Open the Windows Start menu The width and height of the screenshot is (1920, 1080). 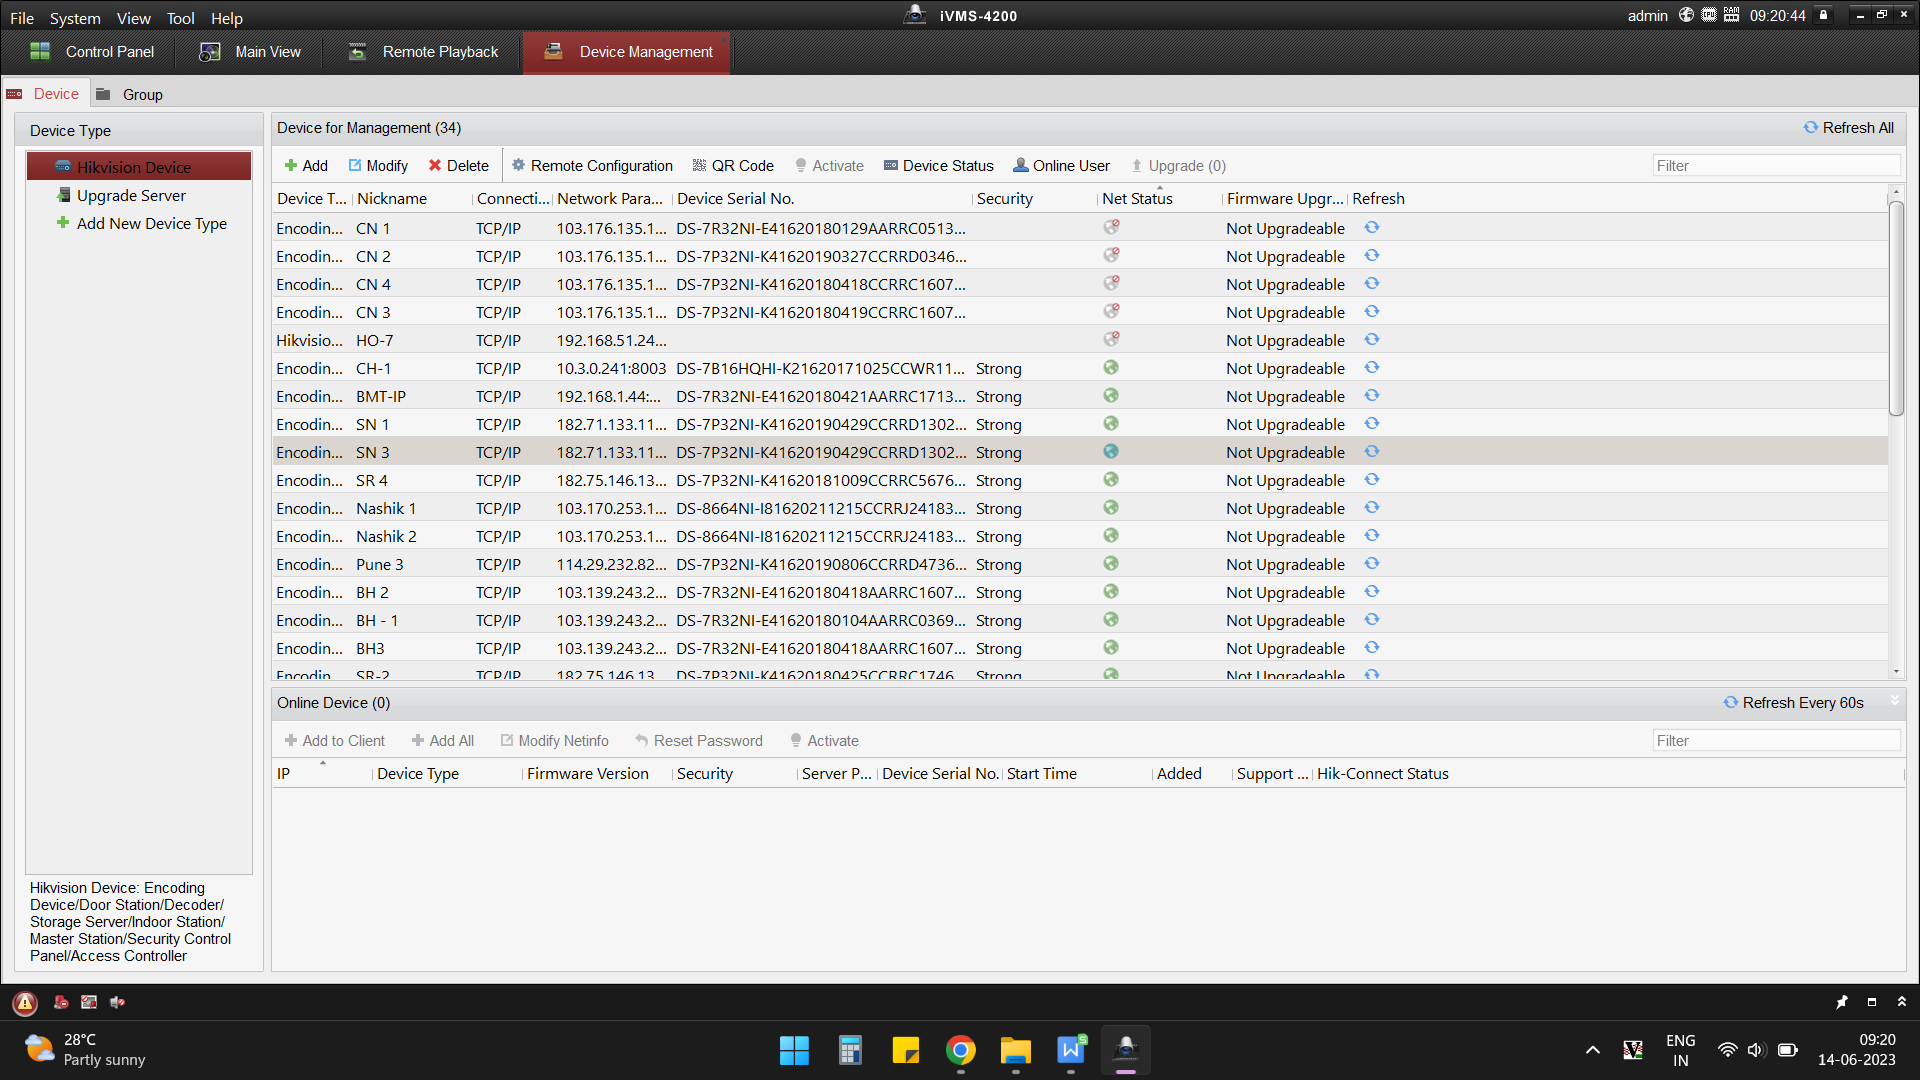click(794, 1050)
